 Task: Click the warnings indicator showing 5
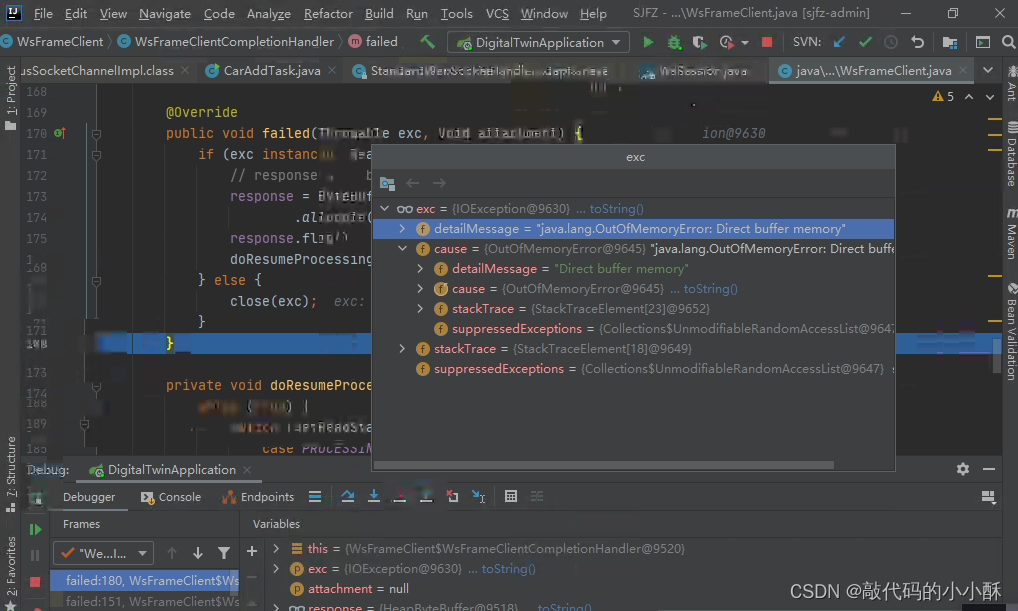[943, 96]
